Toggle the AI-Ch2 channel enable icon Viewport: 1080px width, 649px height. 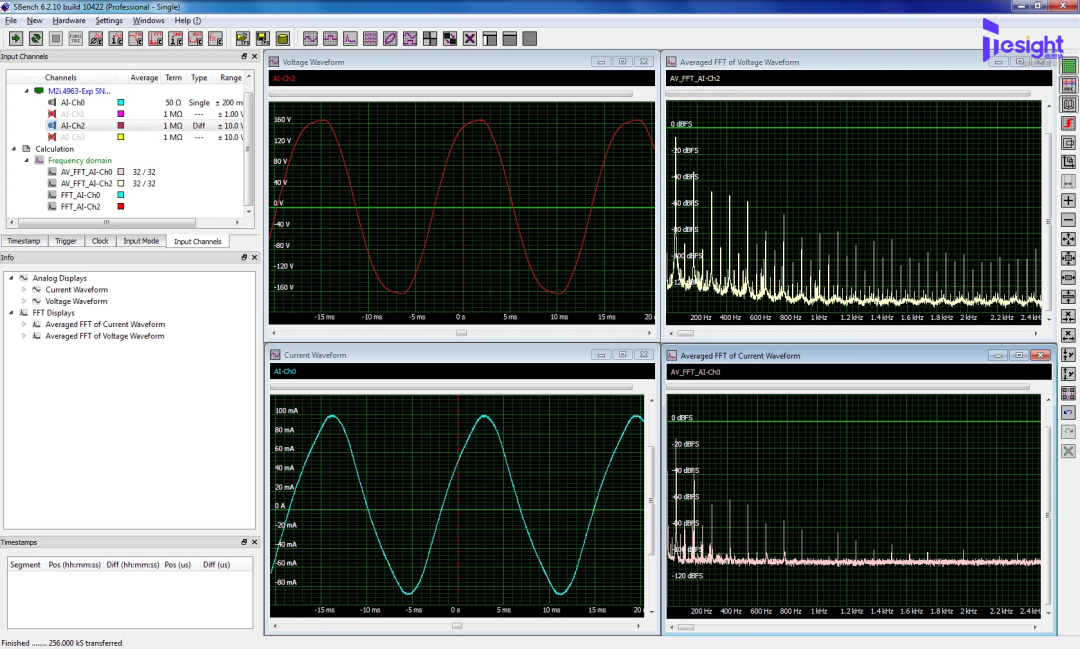click(52, 125)
